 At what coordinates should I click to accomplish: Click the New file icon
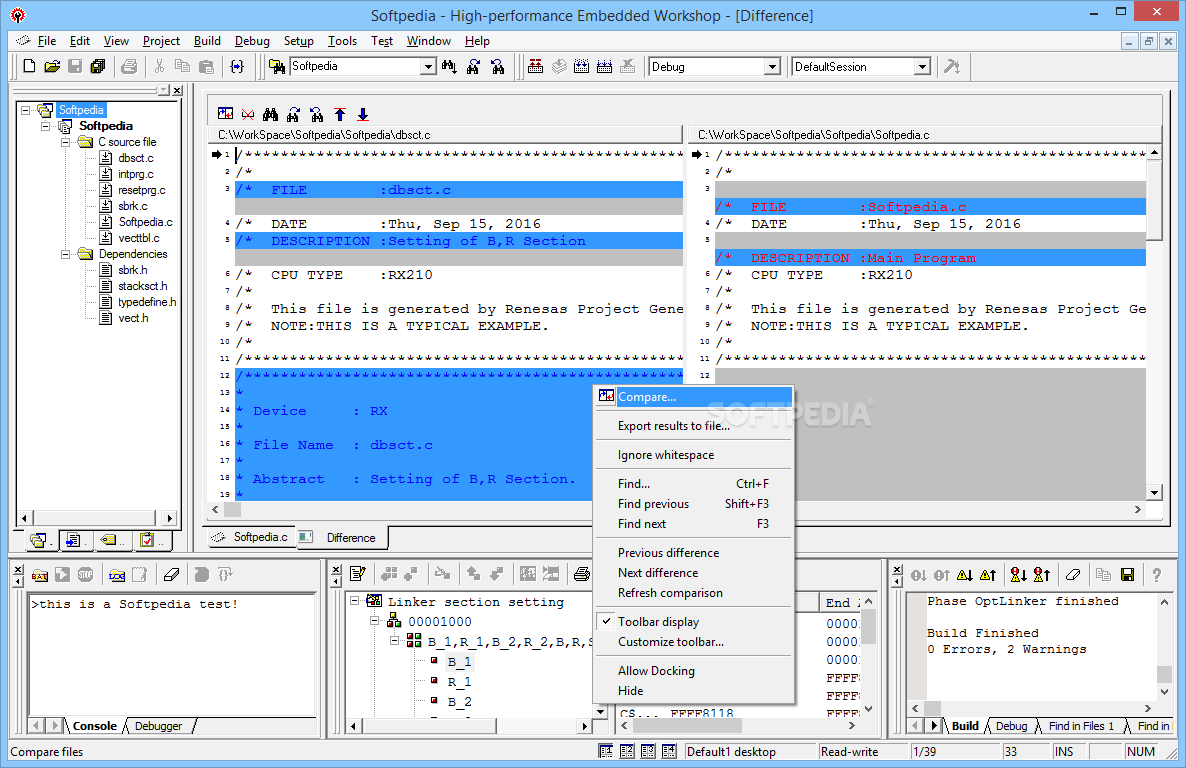point(29,67)
